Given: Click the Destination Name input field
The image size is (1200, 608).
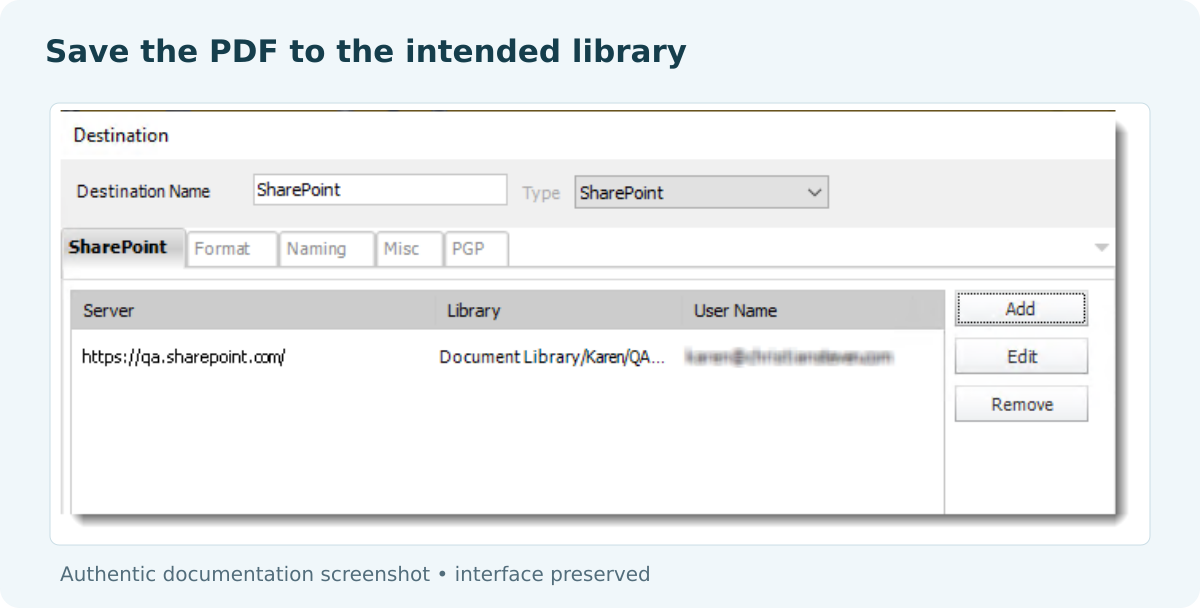Looking at the screenshot, I should pyautogui.click(x=380, y=190).
